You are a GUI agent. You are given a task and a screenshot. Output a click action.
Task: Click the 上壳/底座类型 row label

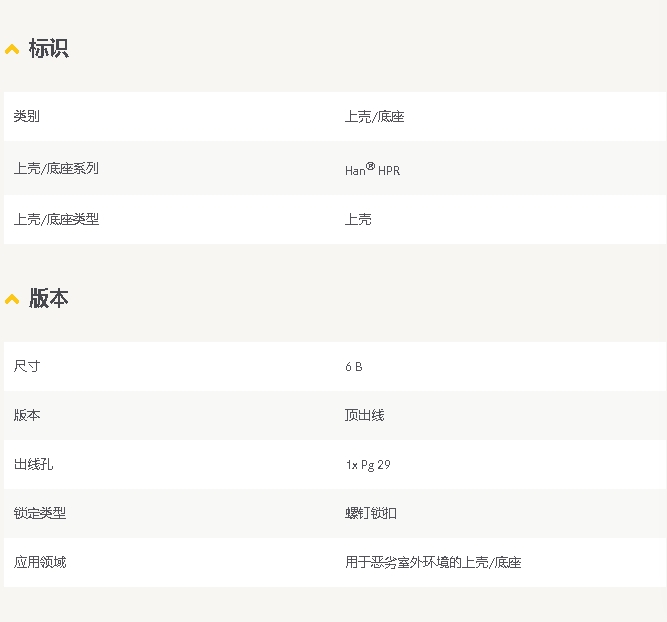[x=56, y=220]
